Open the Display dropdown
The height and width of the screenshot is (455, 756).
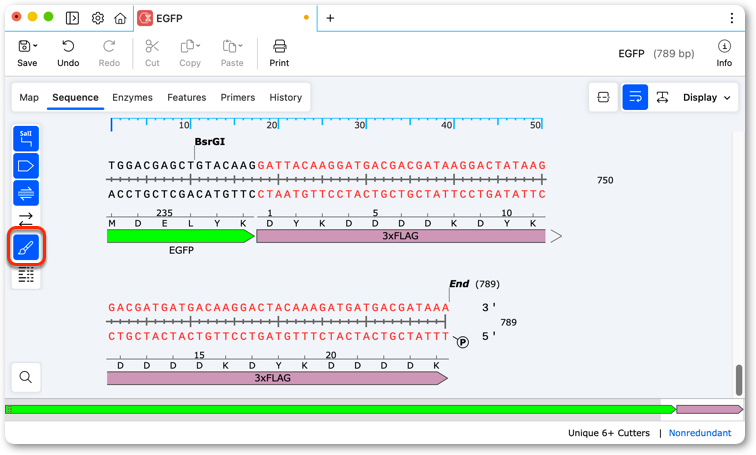[706, 97]
